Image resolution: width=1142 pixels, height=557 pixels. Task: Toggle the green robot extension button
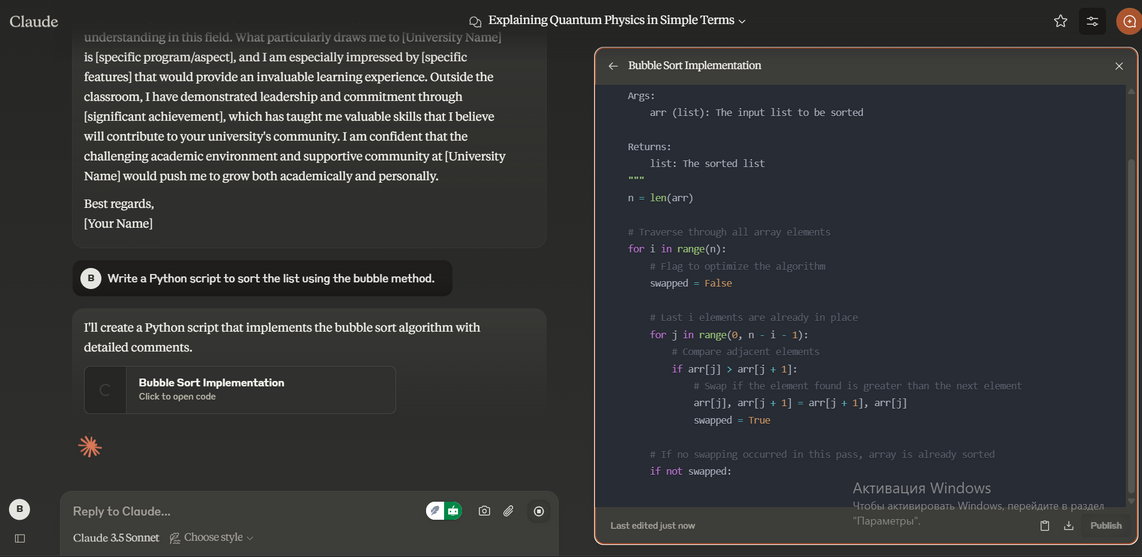click(x=453, y=511)
